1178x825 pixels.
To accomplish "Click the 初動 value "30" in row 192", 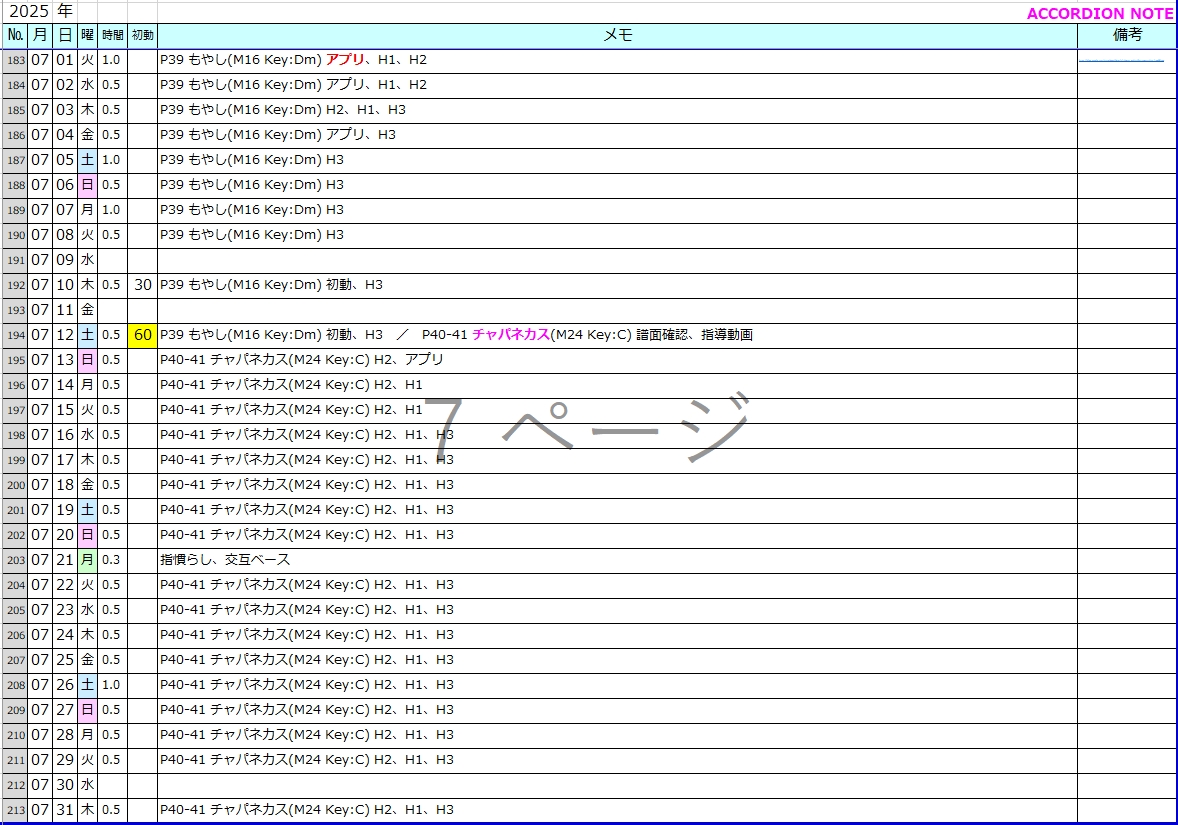I will pyautogui.click(x=143, y=286).
